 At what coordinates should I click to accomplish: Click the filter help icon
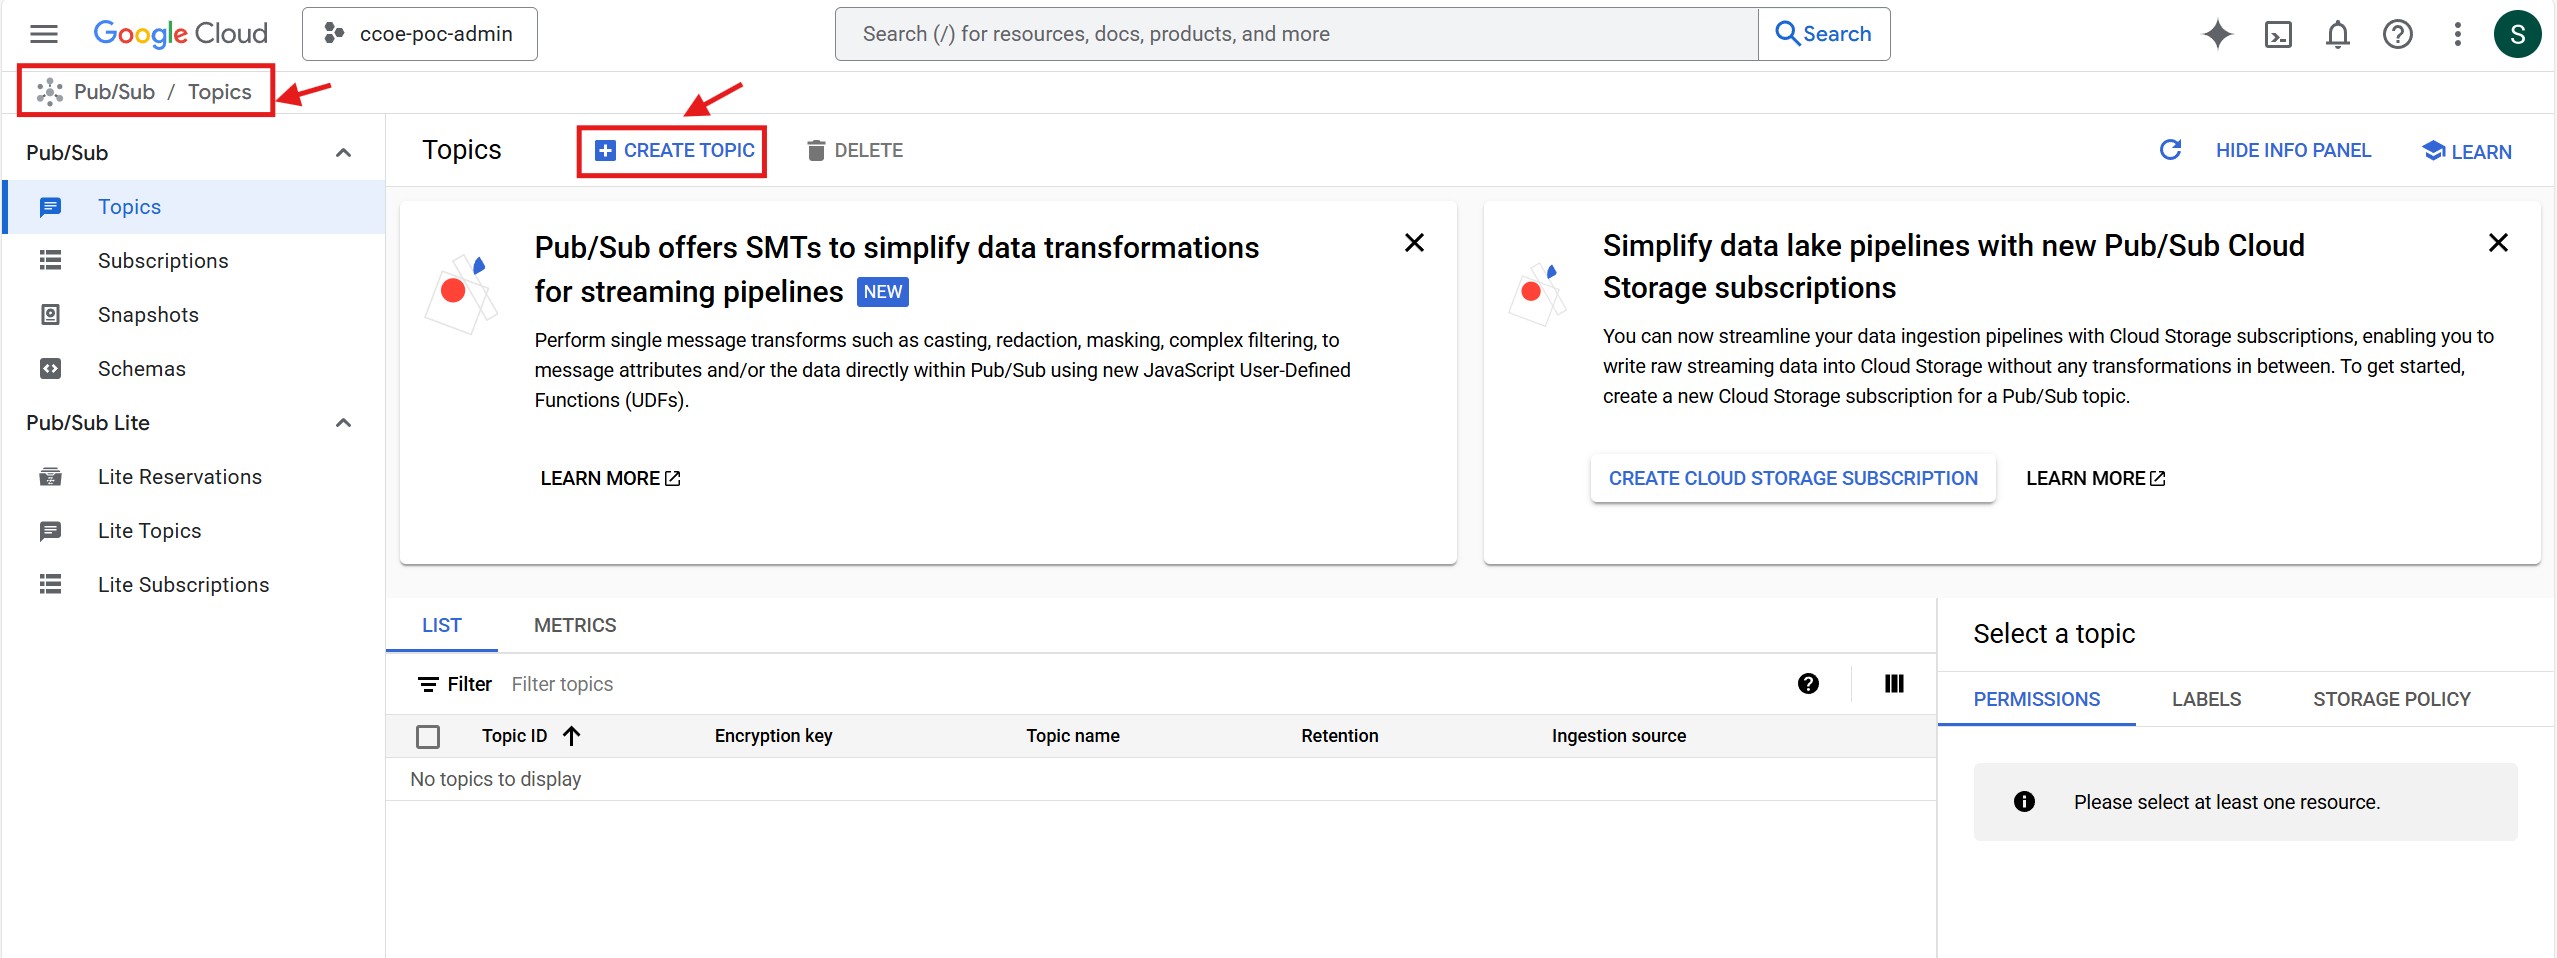(x=1807, y=684)
